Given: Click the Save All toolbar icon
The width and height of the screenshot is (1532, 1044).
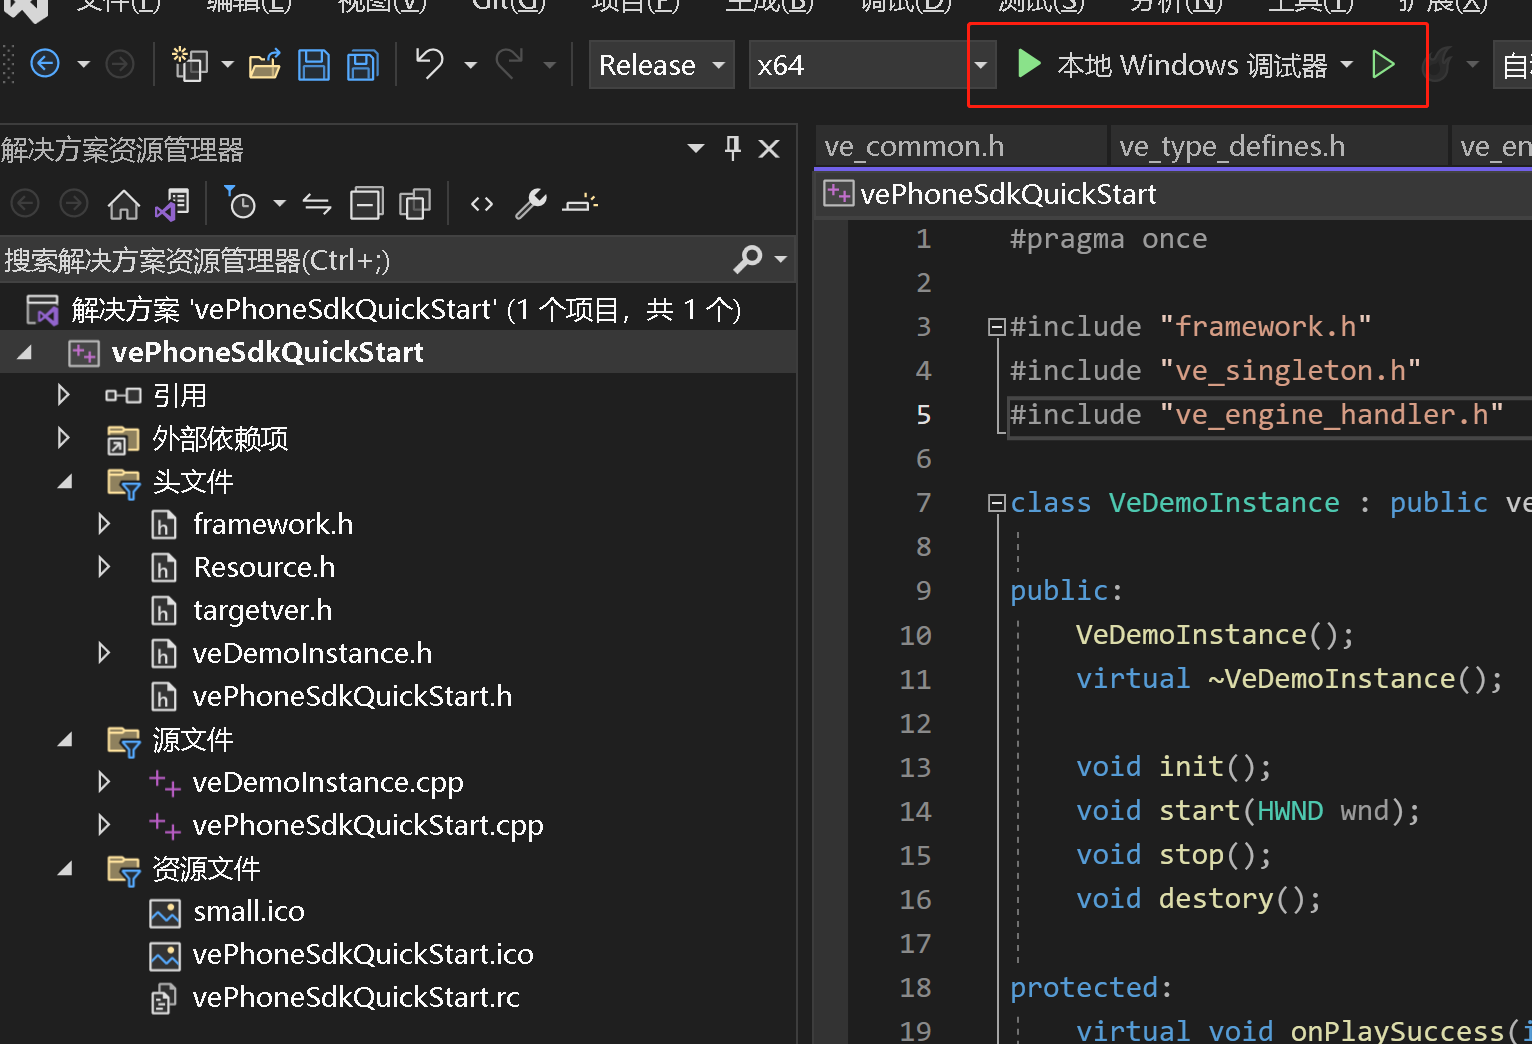Looking at the screenshot, I should click(362, 66).
